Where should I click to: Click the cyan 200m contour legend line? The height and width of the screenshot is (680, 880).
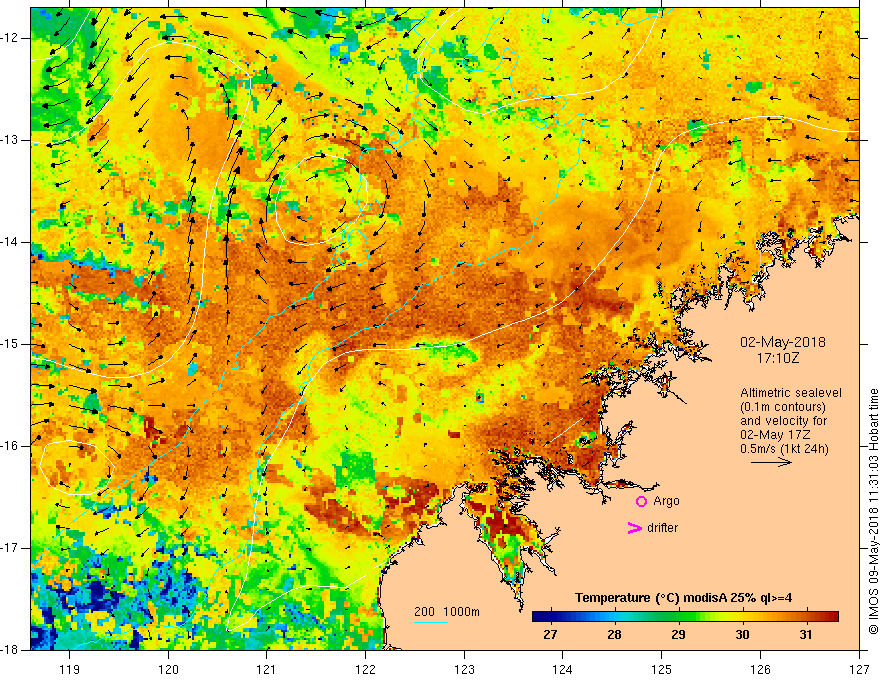point(431,622)
